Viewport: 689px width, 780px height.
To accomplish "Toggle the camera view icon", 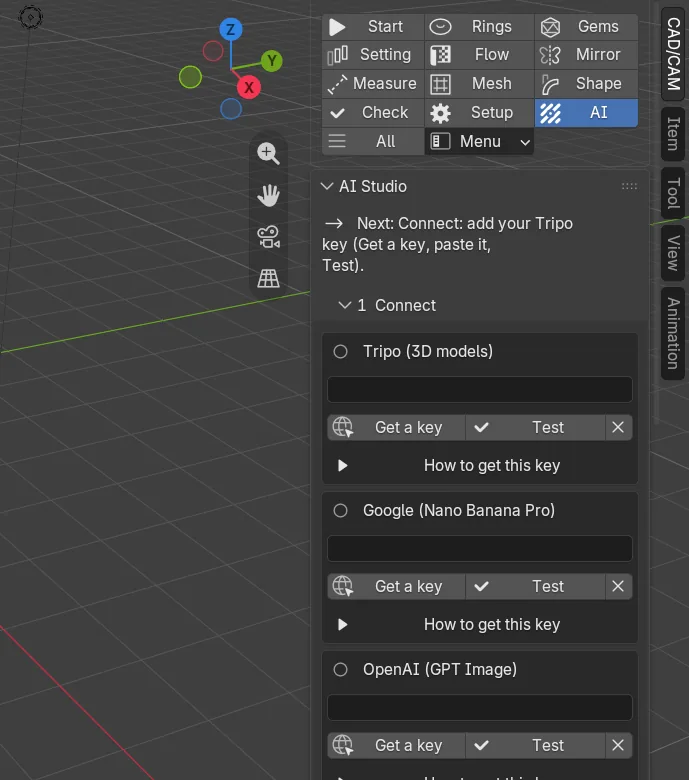I will tap(268, 237).
